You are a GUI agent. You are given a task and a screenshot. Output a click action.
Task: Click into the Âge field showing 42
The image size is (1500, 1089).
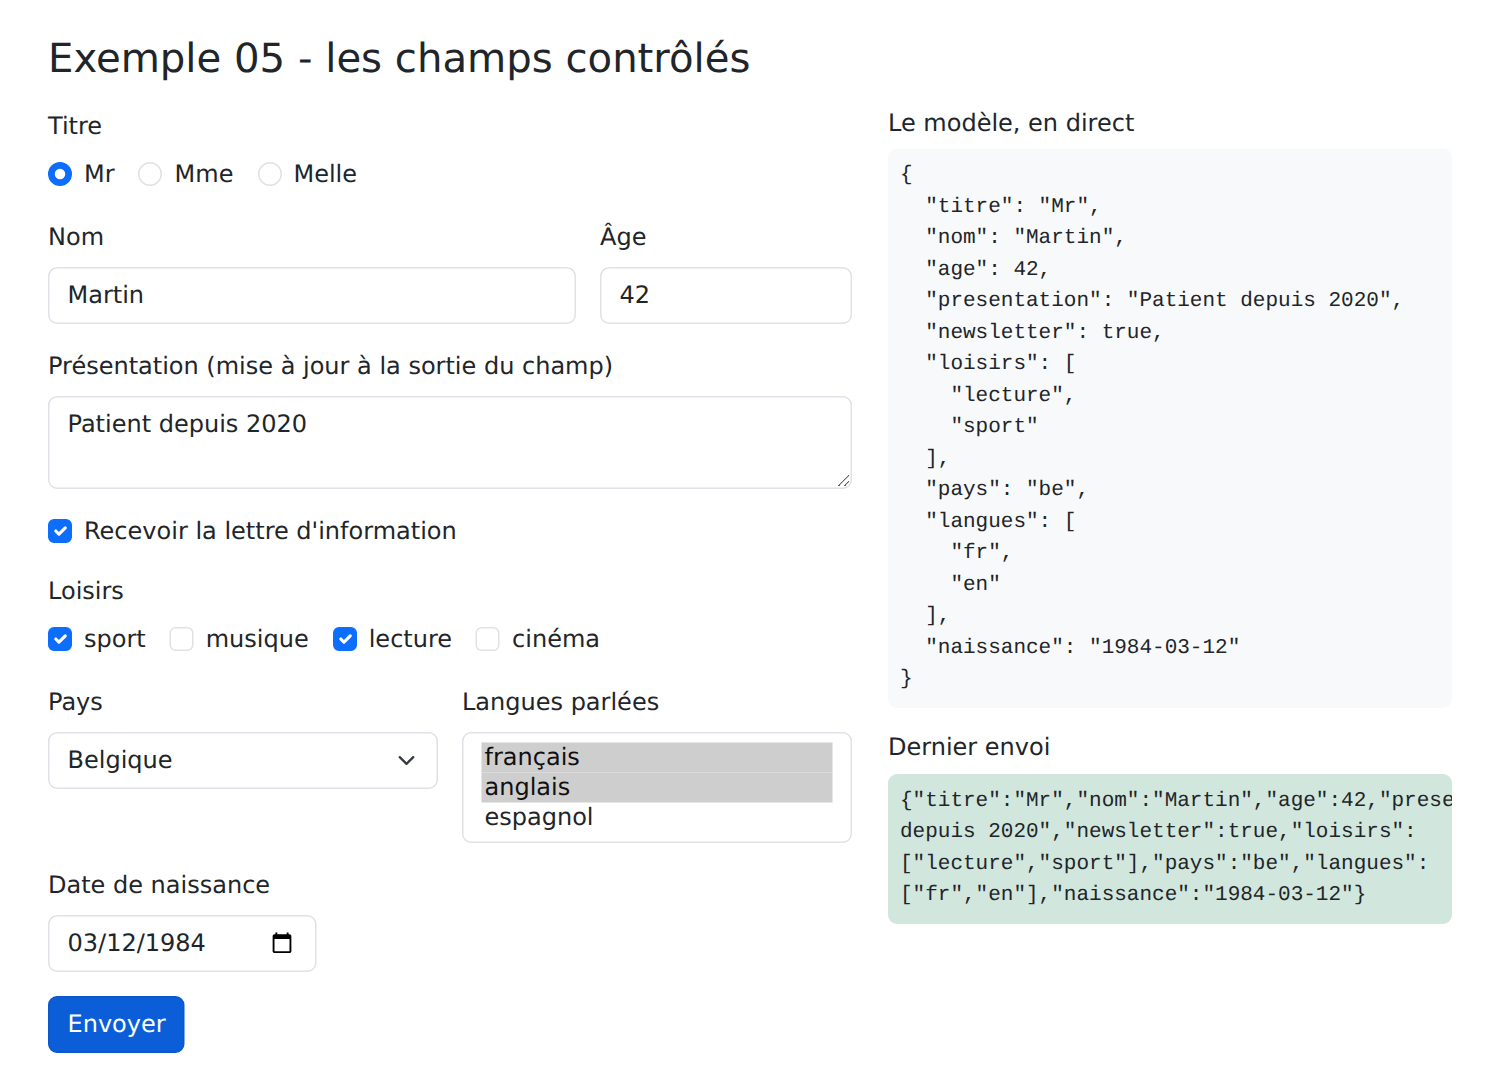(726, 295)
